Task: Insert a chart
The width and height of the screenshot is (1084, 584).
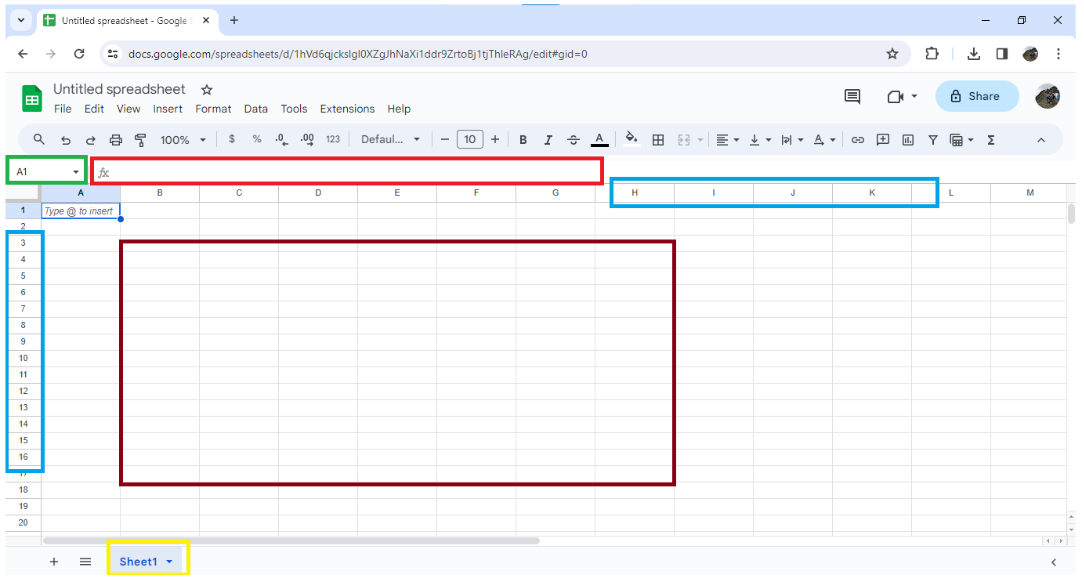Action: coord(909,139)
